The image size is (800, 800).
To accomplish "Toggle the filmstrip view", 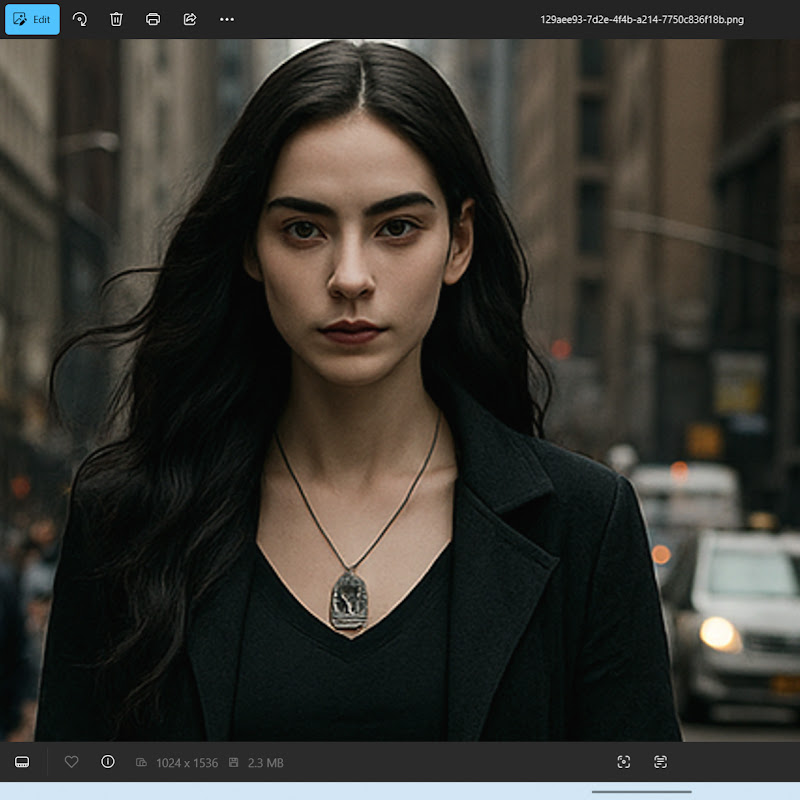I will click(x=22, y=762).
